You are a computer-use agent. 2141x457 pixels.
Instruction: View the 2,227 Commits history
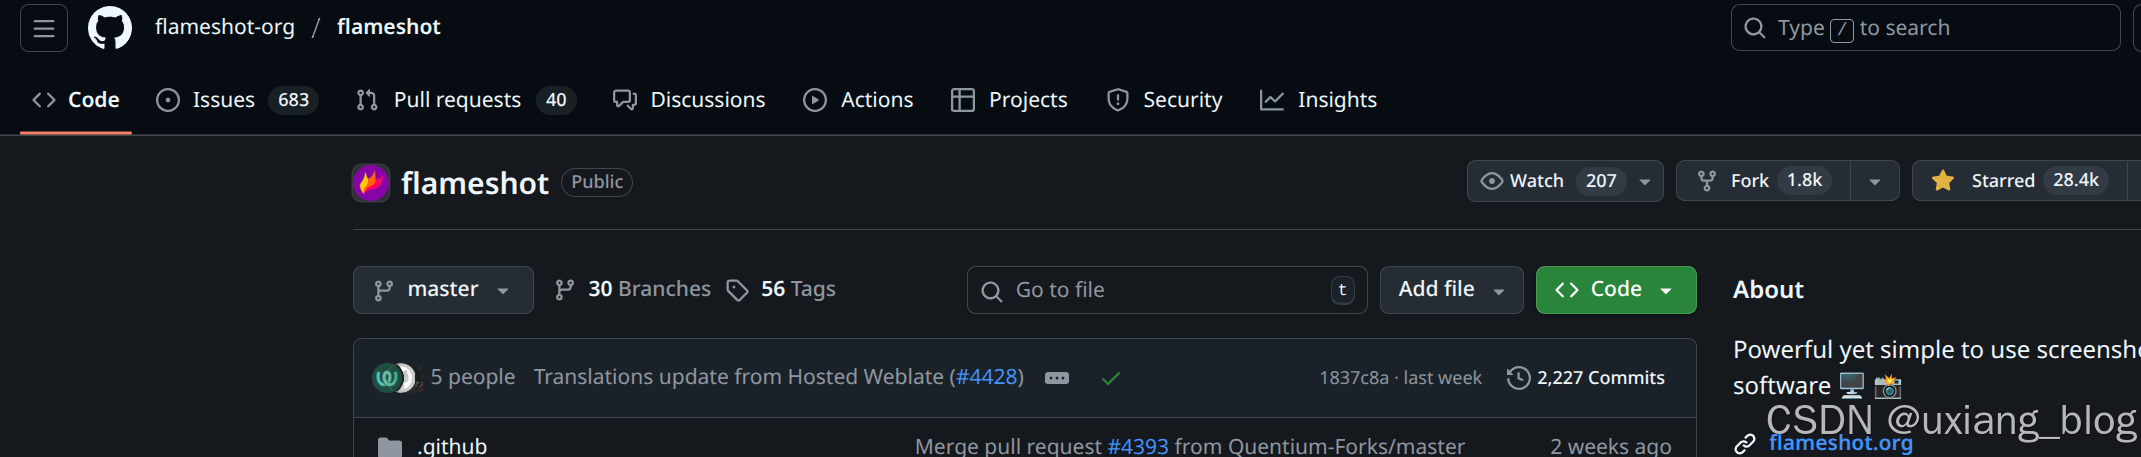(1586, 378)
